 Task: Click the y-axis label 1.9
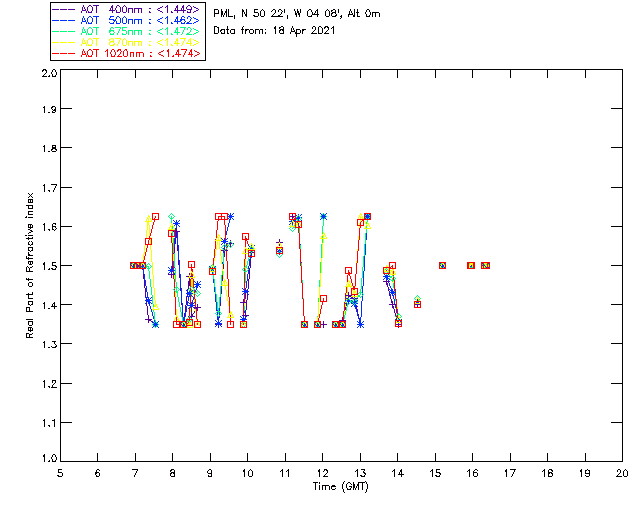pos(49,109)
